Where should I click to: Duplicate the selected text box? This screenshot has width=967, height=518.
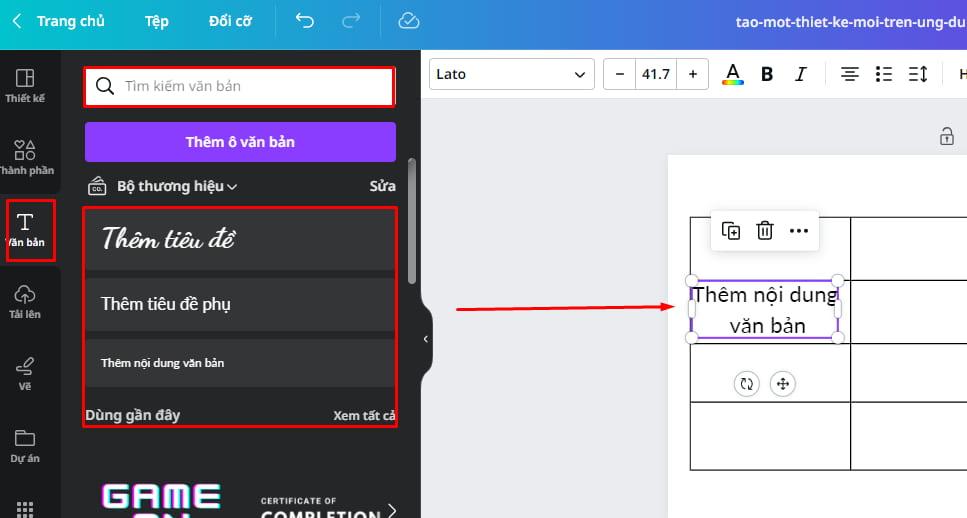click(731, 231)
